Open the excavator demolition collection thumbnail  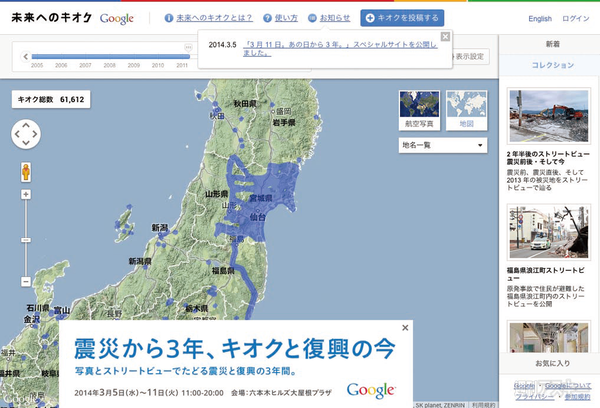(x=549, y=116)
